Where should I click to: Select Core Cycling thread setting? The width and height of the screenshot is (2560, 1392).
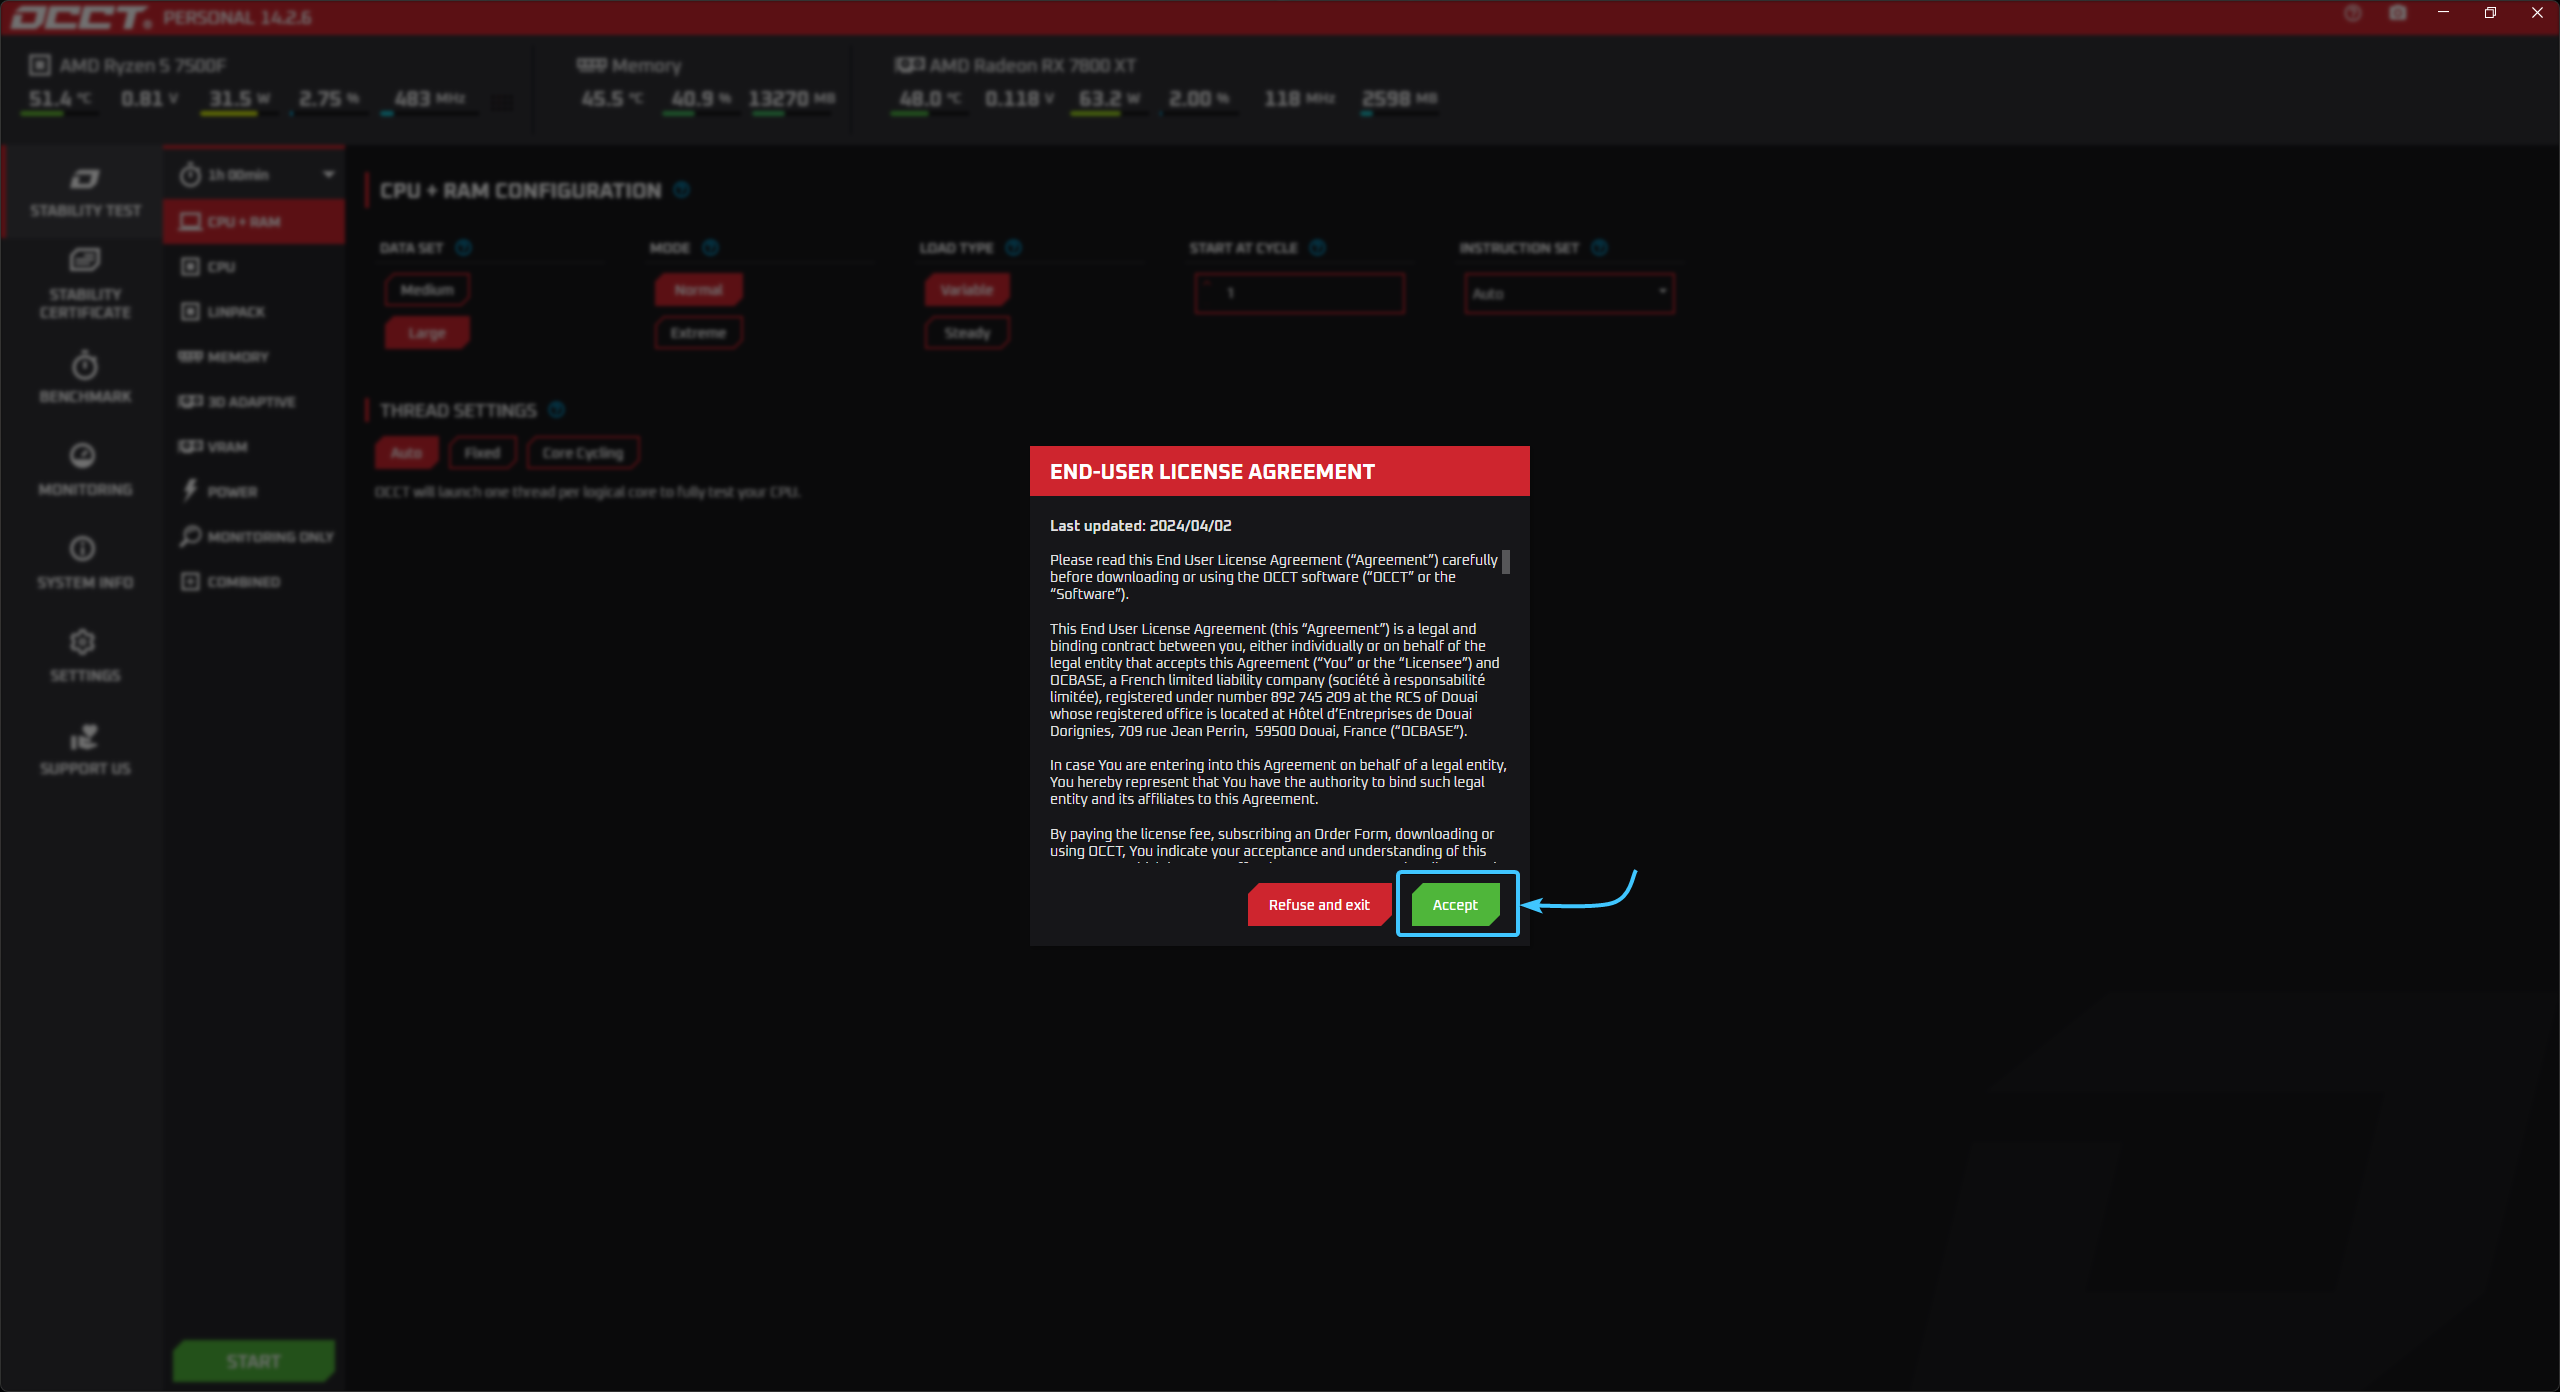(x=582, y=453)
